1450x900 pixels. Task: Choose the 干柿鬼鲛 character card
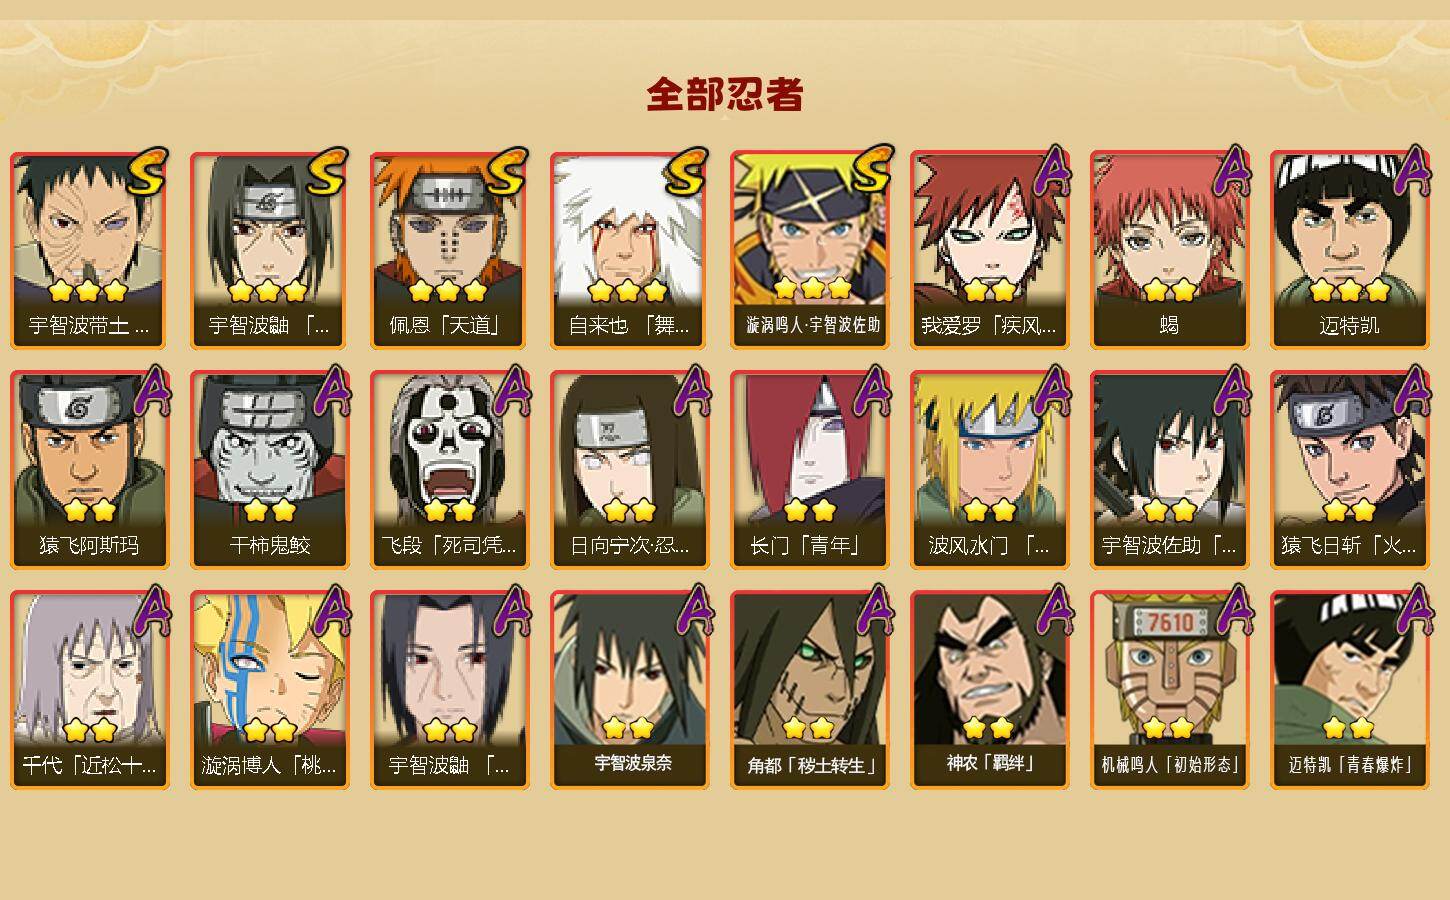point(270,470)
